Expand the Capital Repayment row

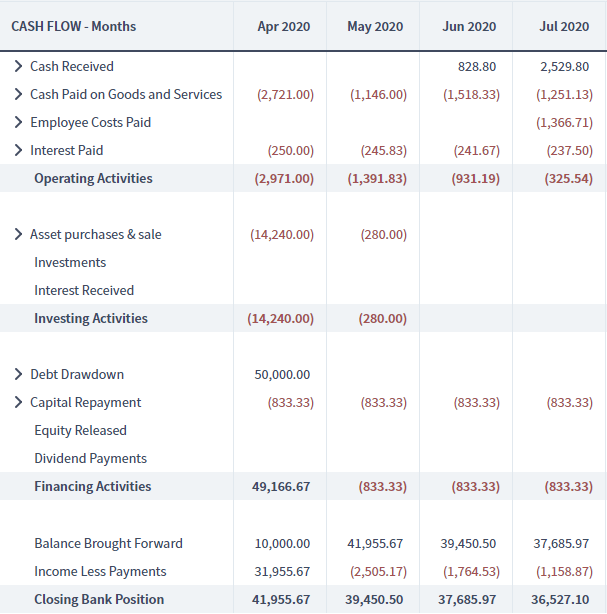point(19,402)
